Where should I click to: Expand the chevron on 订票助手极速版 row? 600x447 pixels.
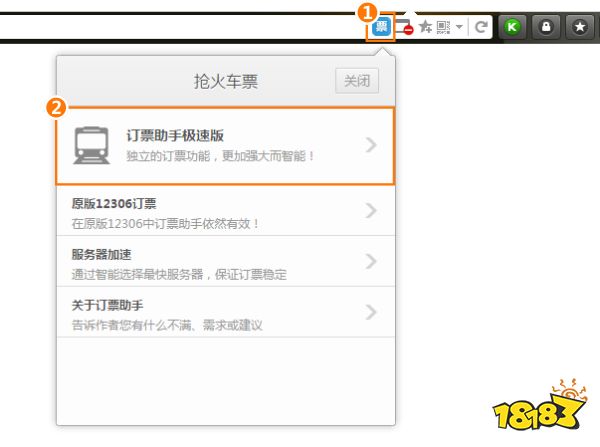coord(371,146)
